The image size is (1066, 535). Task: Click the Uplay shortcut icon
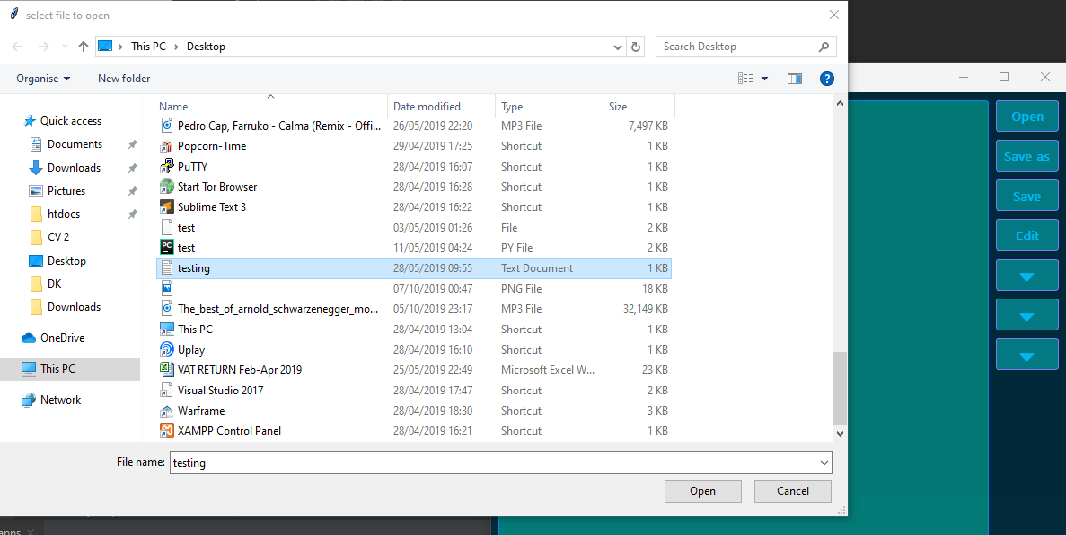pyautogui.click(x=168, y=350)
